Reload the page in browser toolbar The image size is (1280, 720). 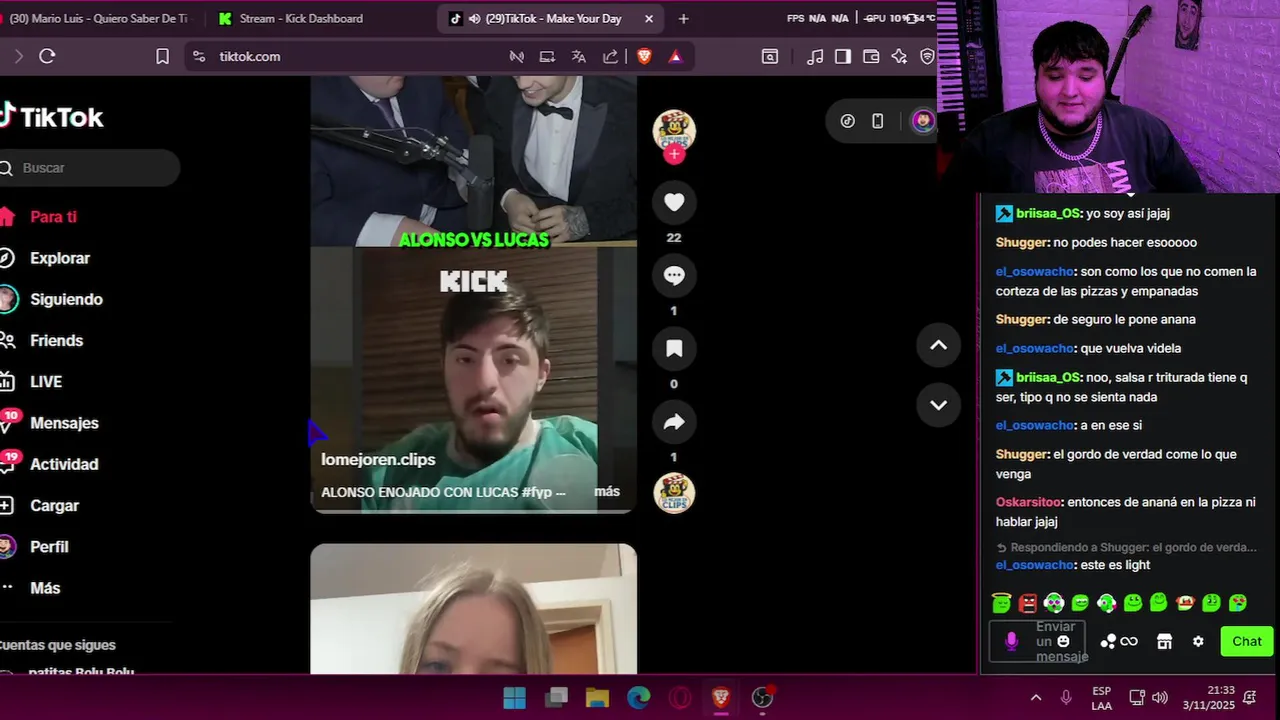47,57
